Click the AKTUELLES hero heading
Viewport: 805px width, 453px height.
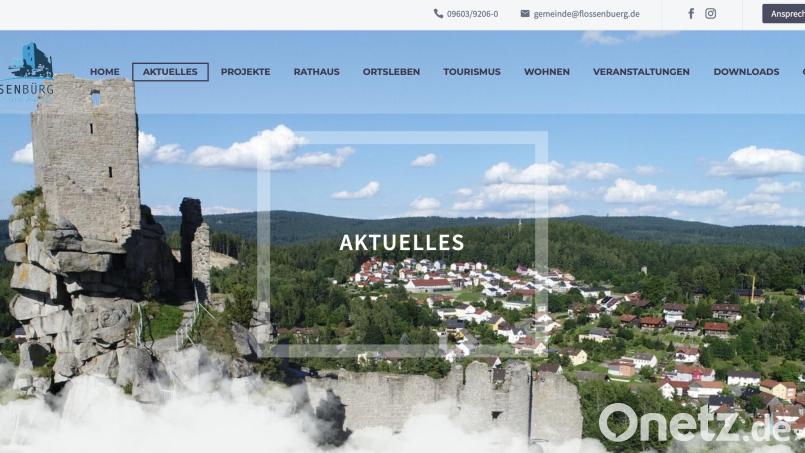pyautogui.click(x=401, y=243)
